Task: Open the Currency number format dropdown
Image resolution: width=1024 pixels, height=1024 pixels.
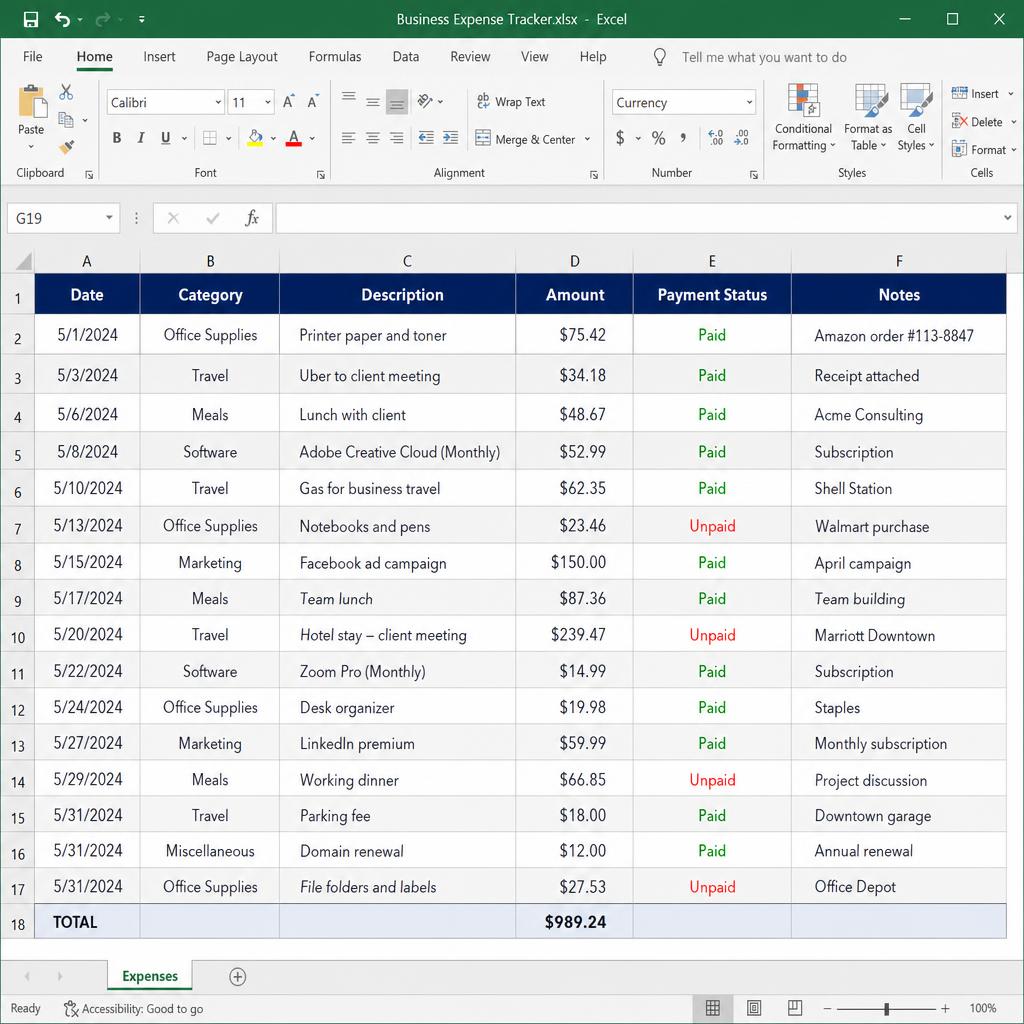Action: coord(749,103)
